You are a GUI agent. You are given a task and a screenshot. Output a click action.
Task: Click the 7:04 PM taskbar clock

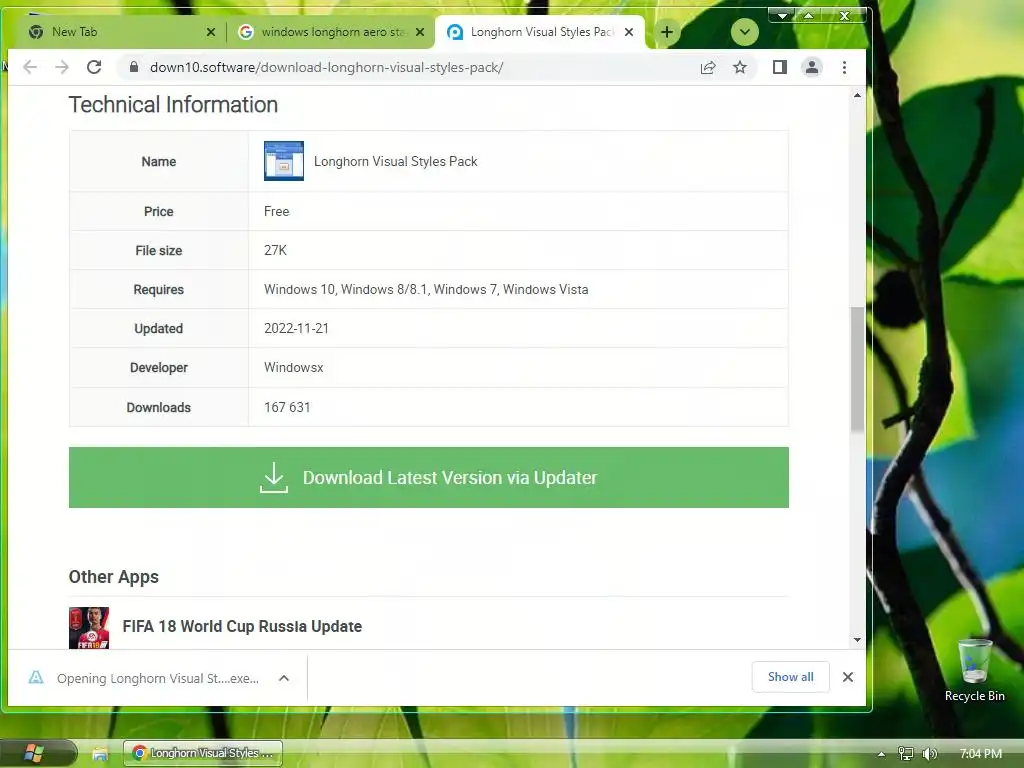coord(981,754)
